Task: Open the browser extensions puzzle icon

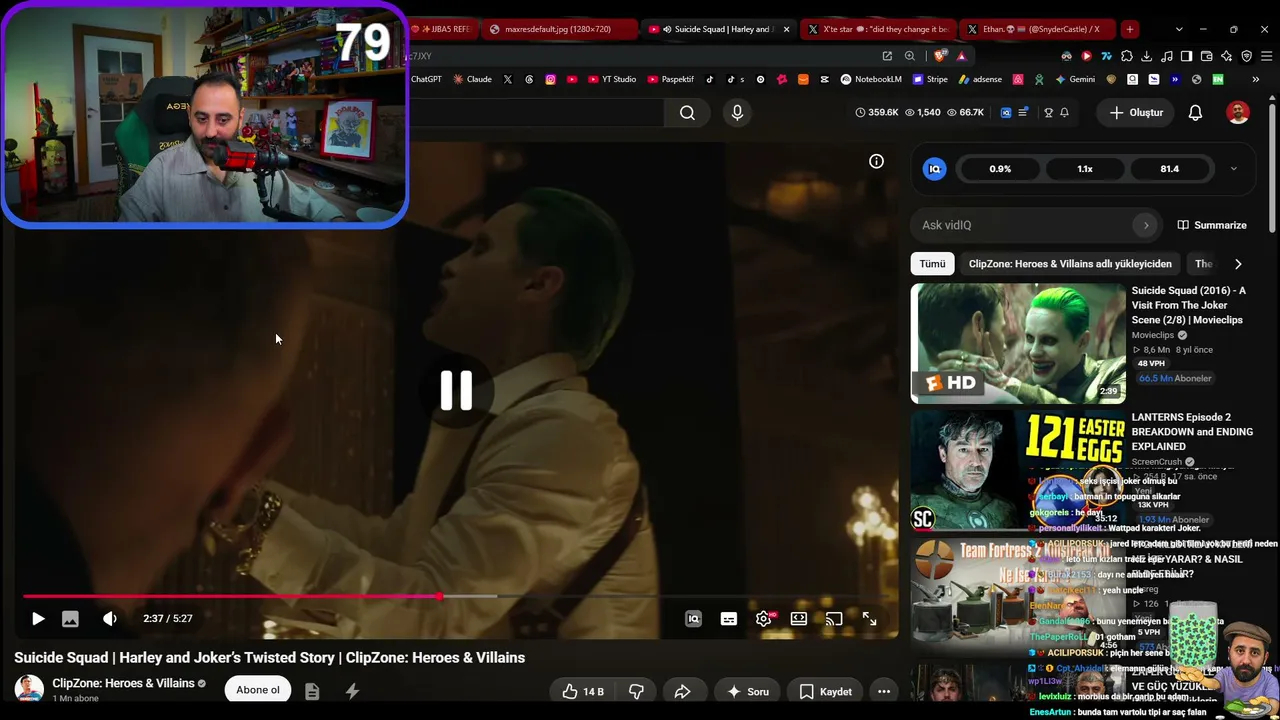Action: (1127, 56)
